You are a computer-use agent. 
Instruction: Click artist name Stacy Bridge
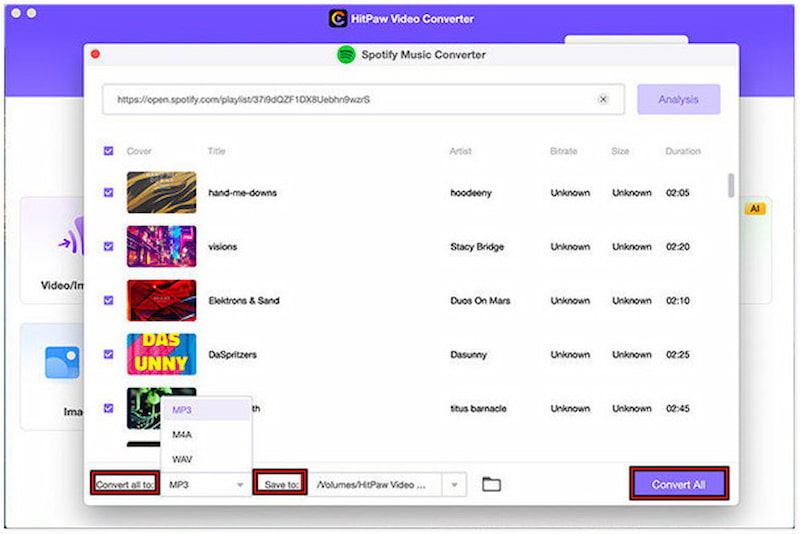(x=477, y=247)
